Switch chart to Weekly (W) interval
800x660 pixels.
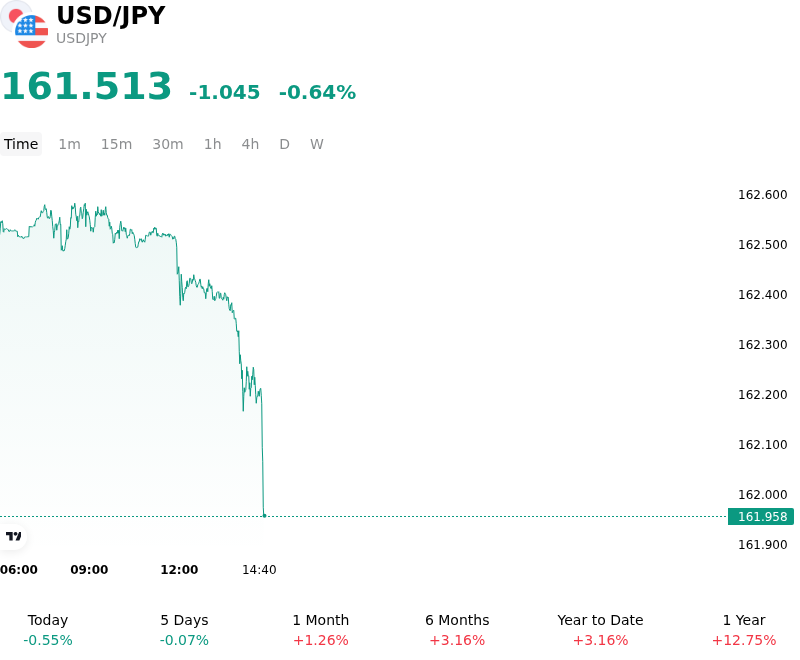316,144
